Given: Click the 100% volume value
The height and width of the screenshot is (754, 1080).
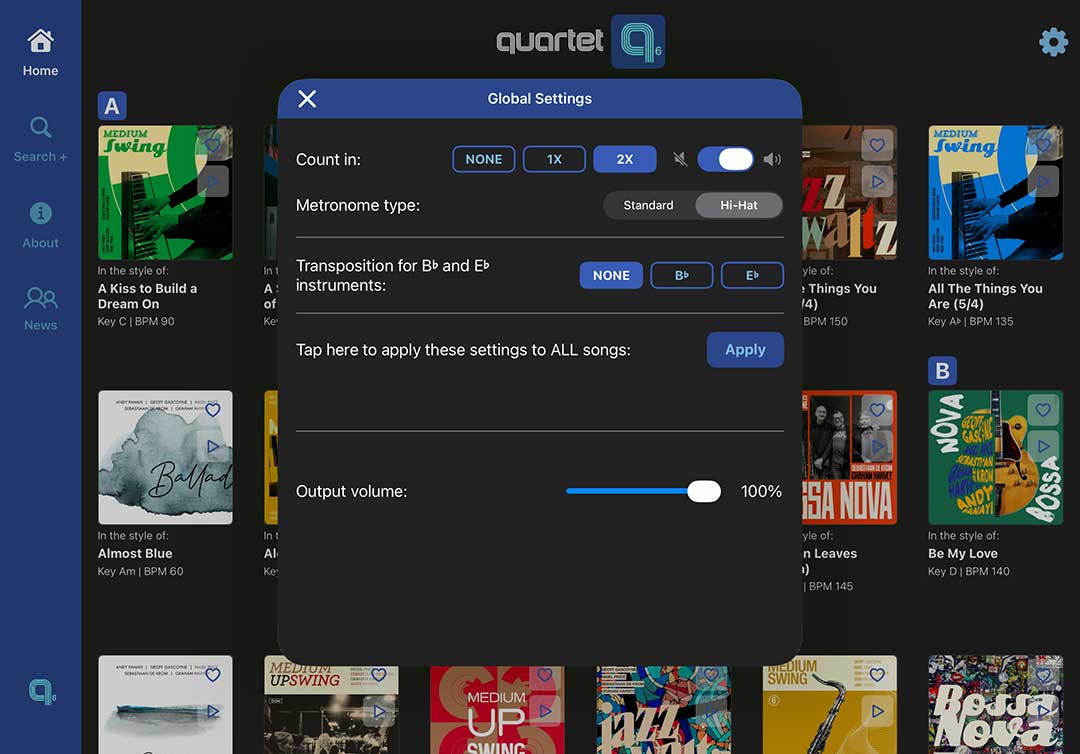Looking at the screenshot, I should coord(761,492).
